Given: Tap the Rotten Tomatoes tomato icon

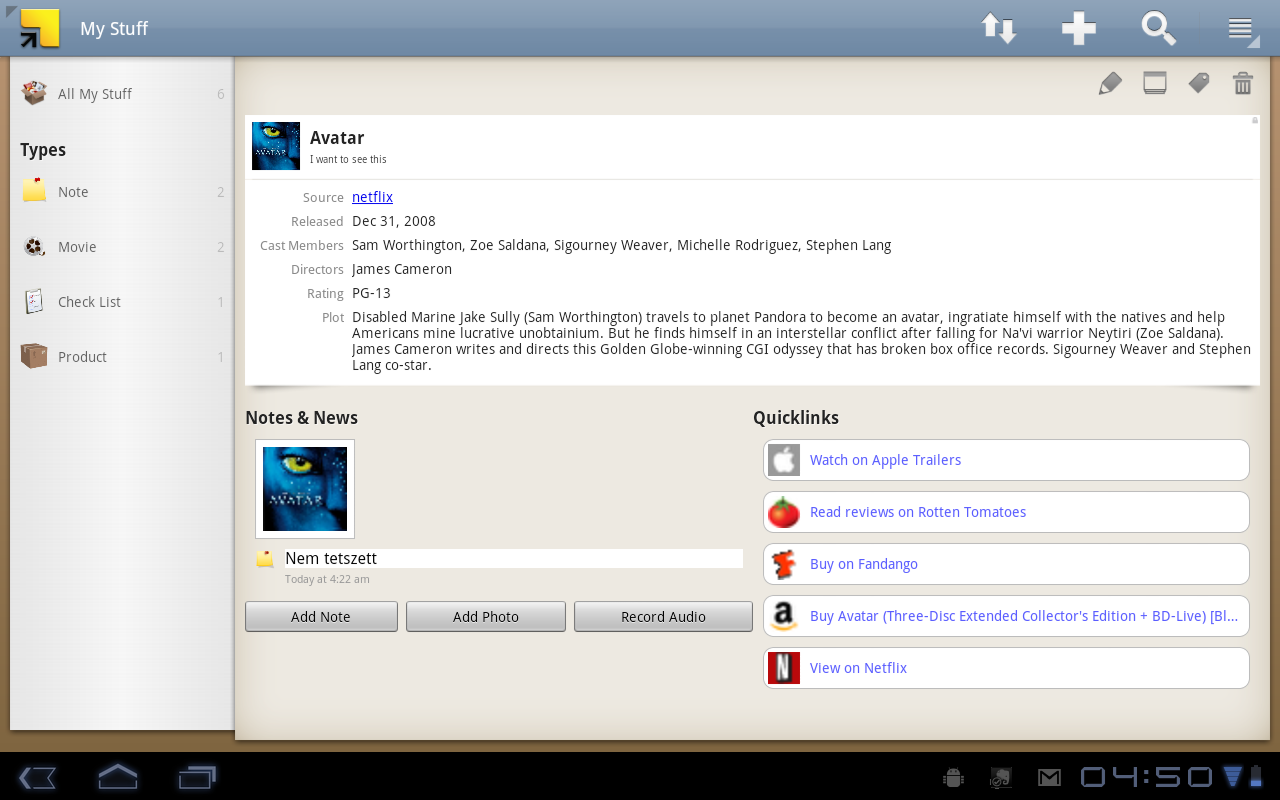Looking at the screenshot, I should [x=784, y=512].
